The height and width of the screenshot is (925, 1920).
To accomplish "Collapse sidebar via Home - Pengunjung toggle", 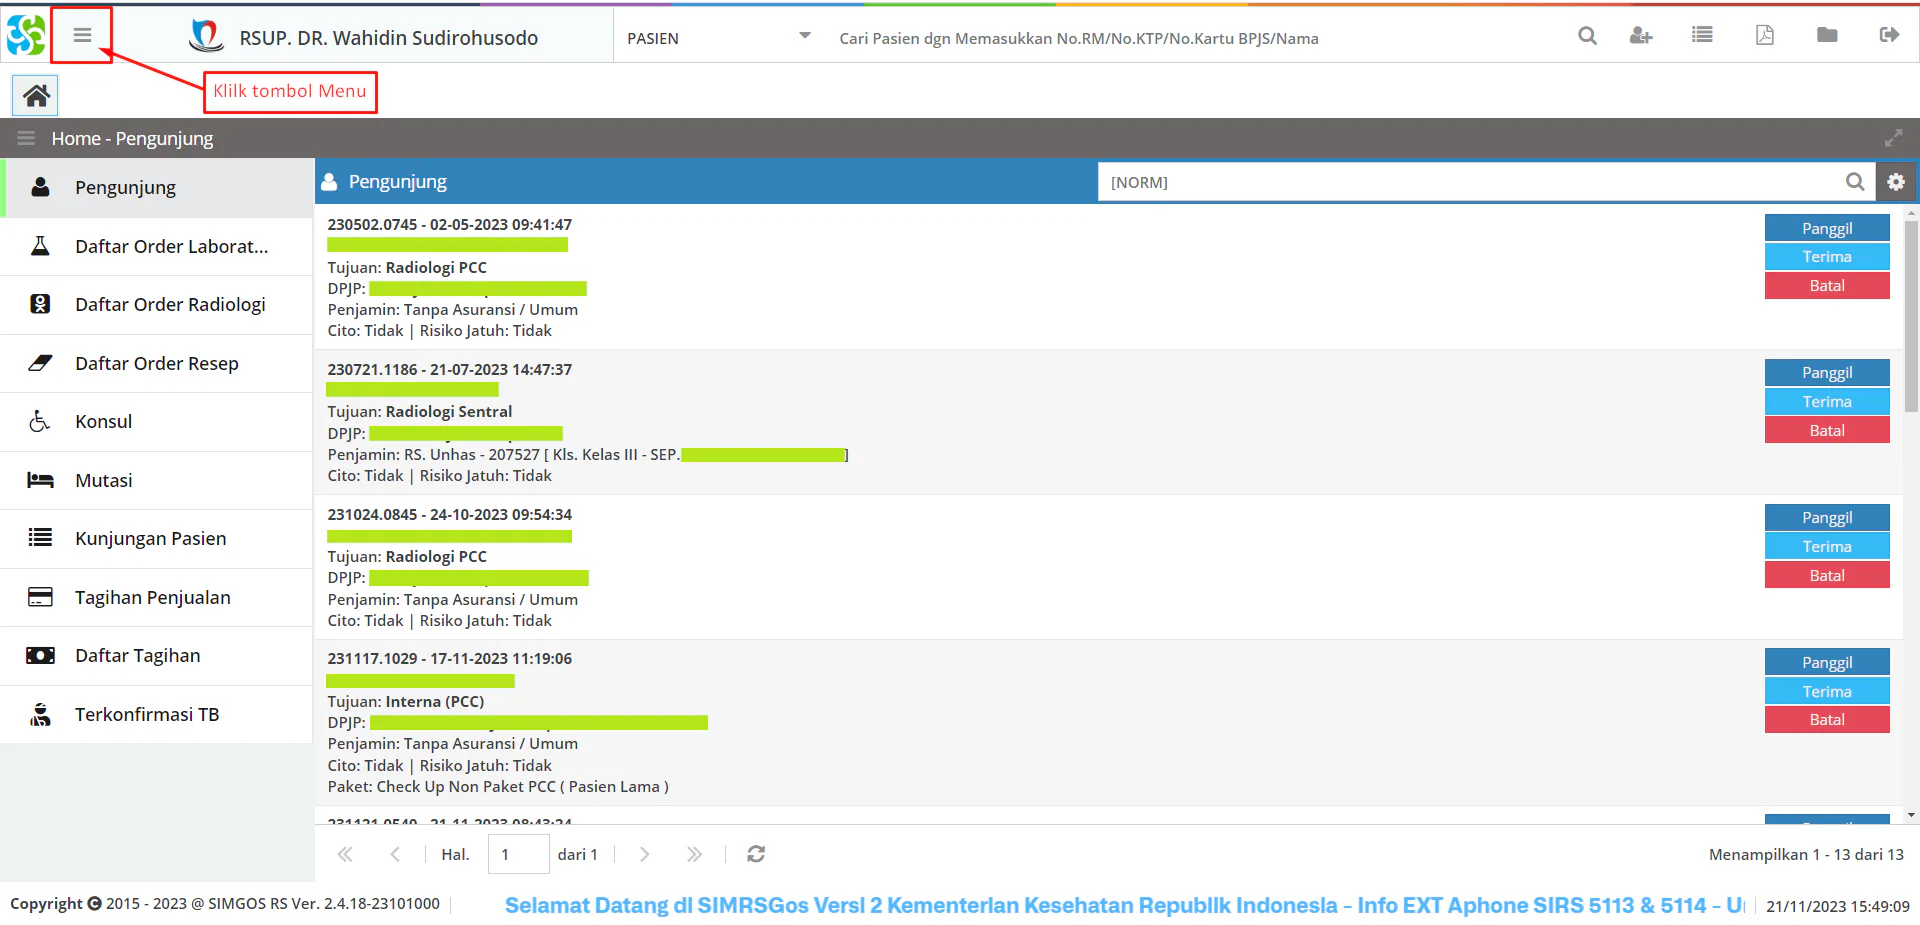I will (26, 138).
